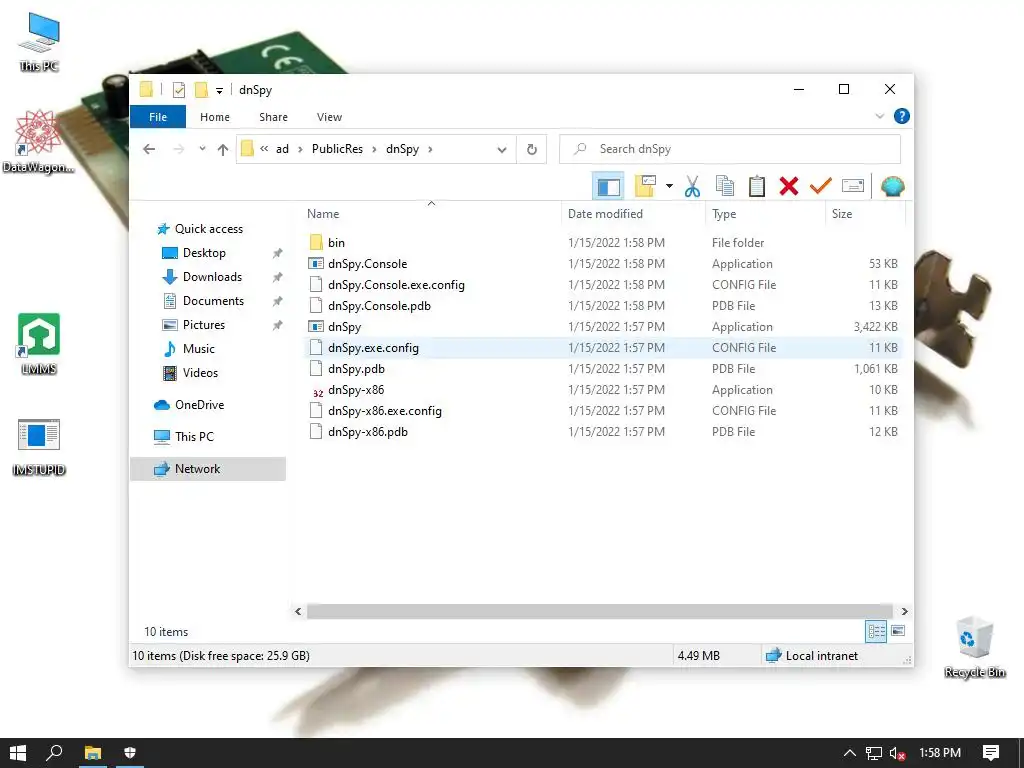This screenshot has height=768, width=1024.
Task: Open the dropdown arrow beside new folder icon
Action: click(x=669, y=187)
